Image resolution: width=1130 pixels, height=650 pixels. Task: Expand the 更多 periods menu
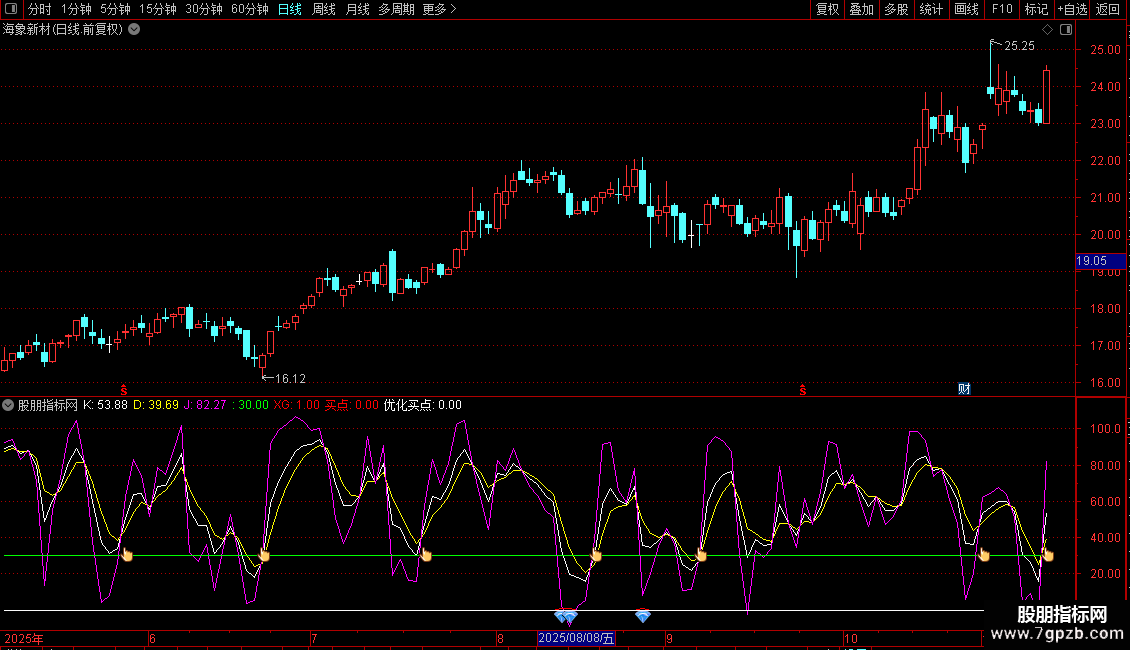pos(440,9)
